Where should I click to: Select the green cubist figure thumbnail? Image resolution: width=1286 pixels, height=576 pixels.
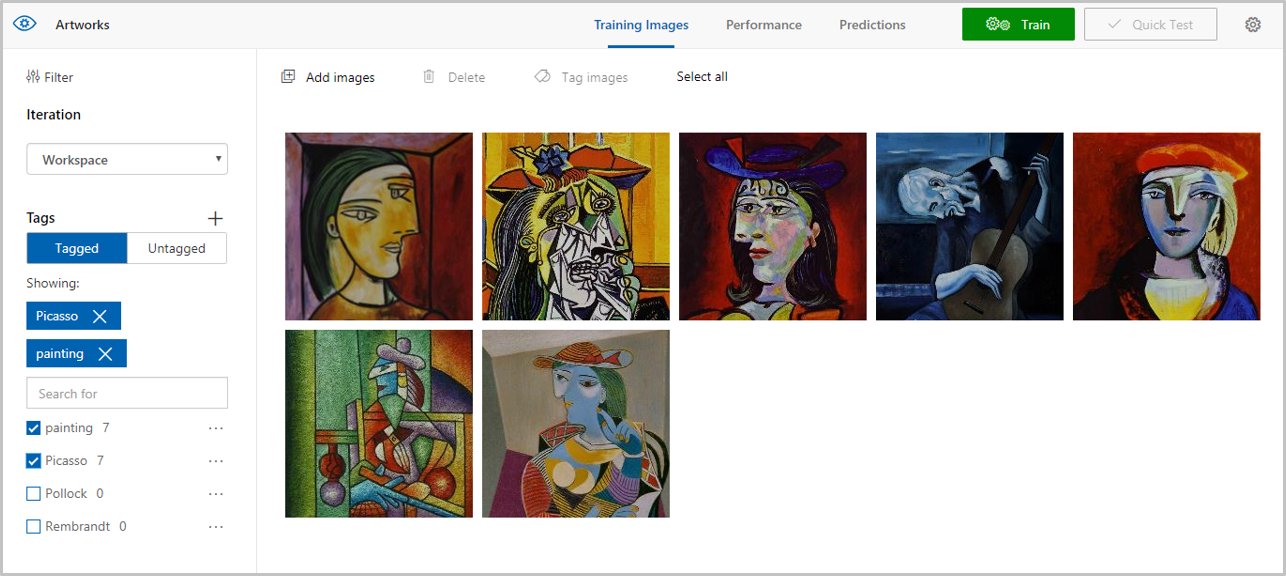[379, 424]
